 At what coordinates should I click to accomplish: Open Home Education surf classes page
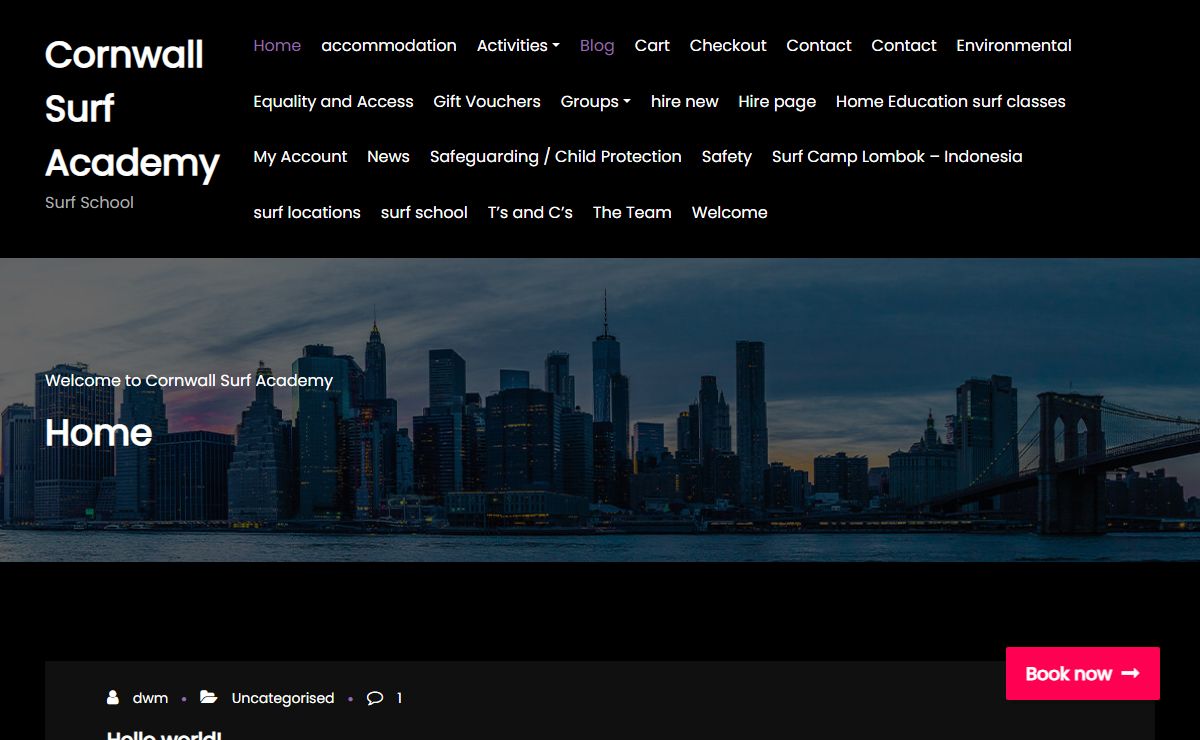(950, 102)
